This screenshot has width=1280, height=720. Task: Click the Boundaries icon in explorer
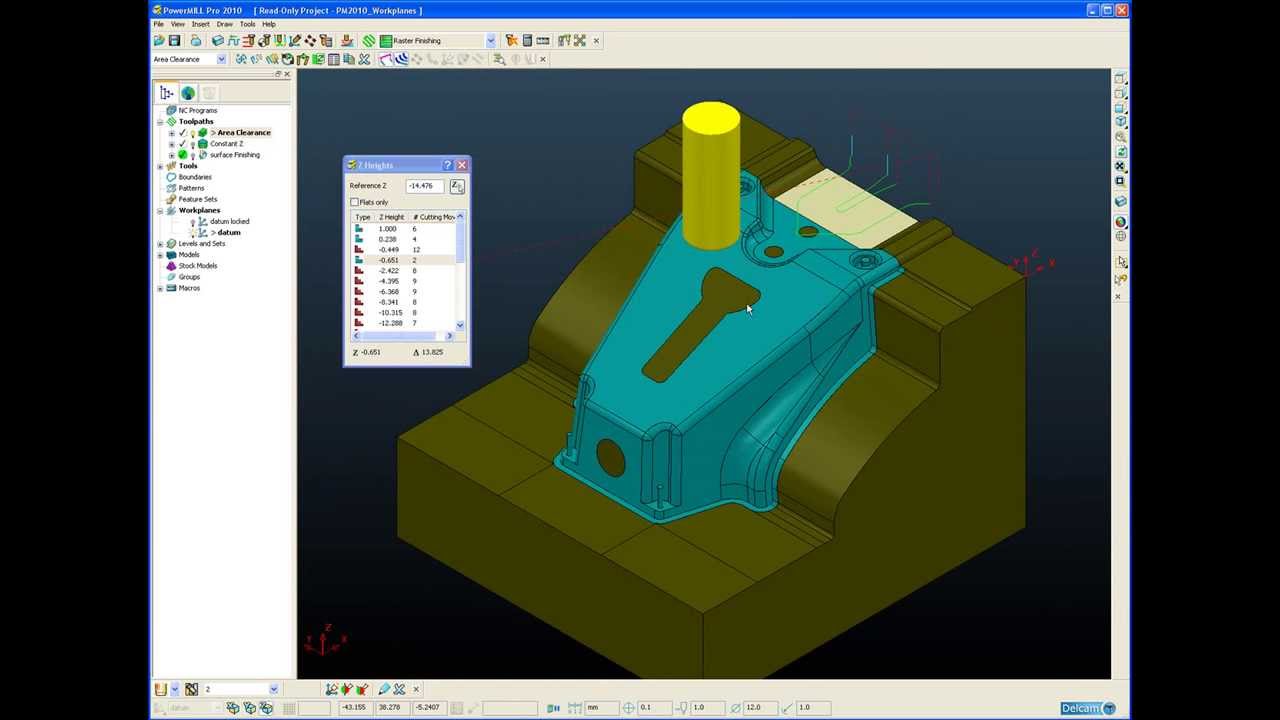click(171, 177)
